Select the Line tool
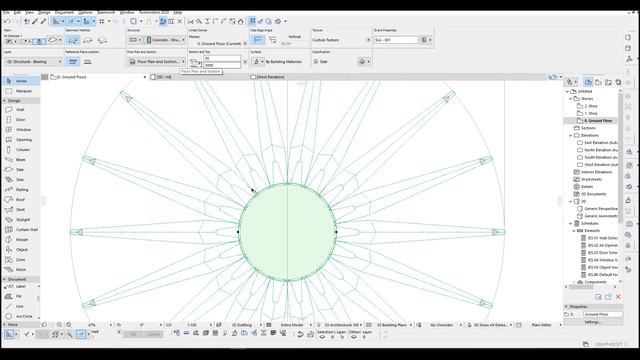This screenshot has height=360, width=640. point(20,306)
